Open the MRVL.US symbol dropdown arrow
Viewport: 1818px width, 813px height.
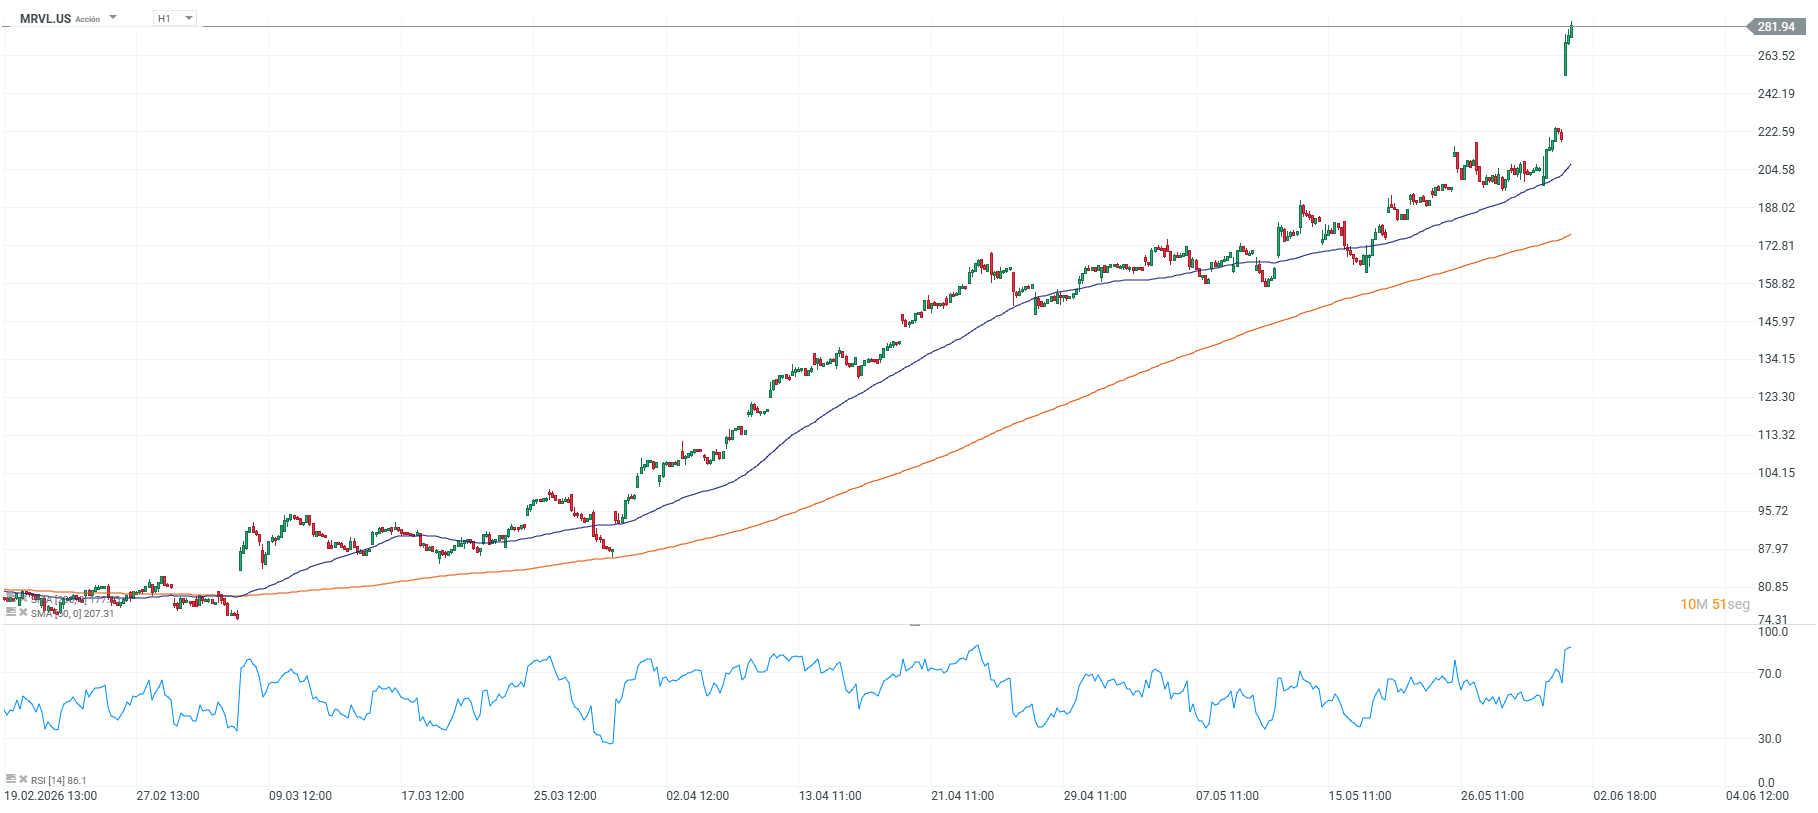point(113,17)
